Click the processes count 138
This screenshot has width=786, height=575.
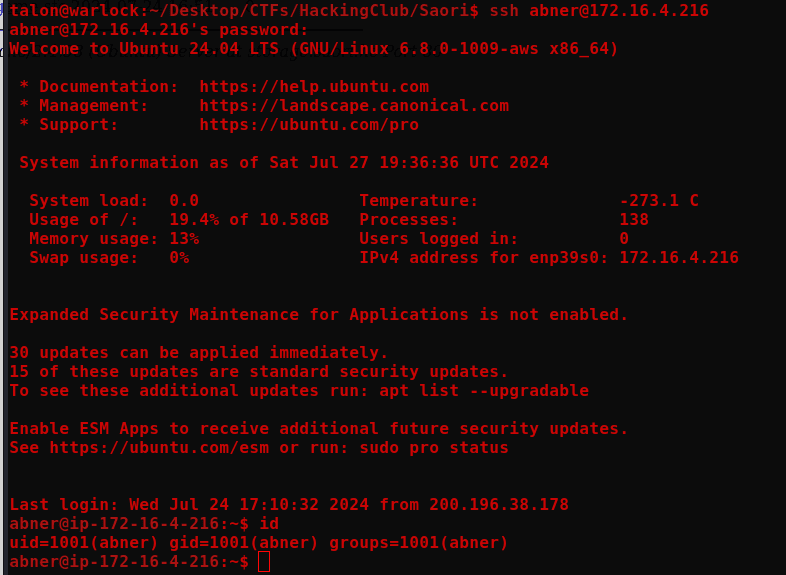point(634,220)
